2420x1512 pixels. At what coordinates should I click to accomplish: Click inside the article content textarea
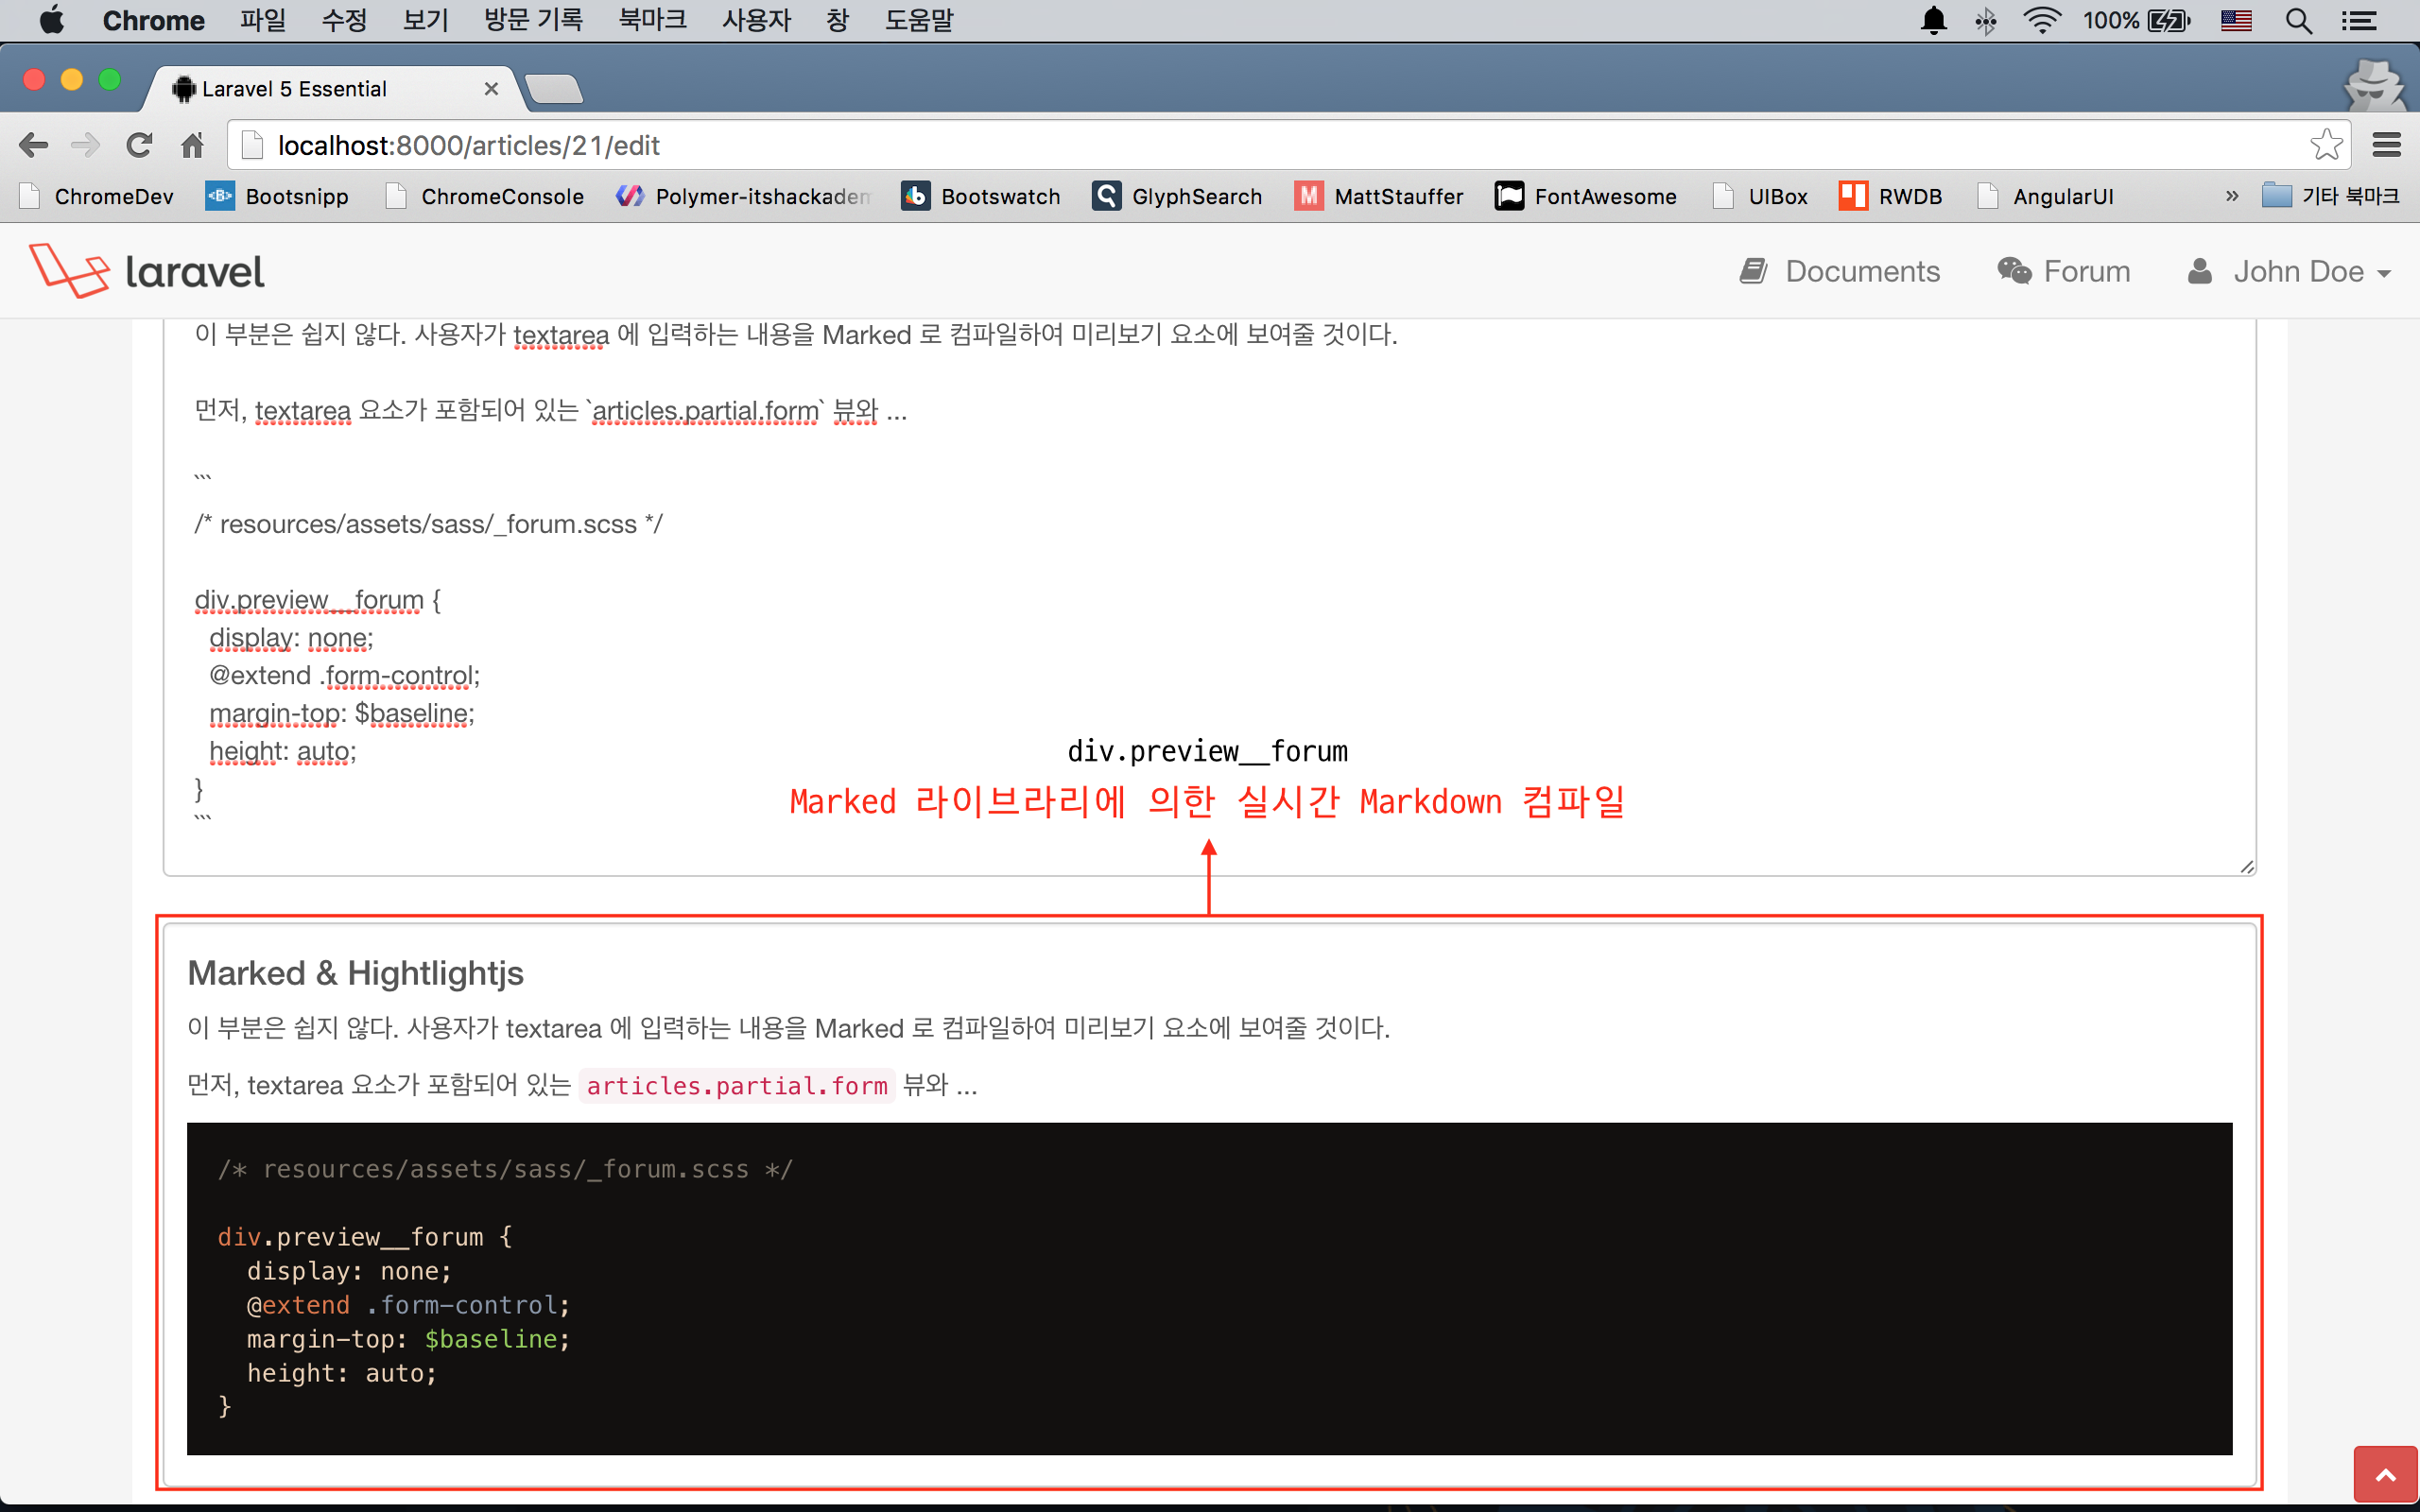click(x=1209, y=597)
